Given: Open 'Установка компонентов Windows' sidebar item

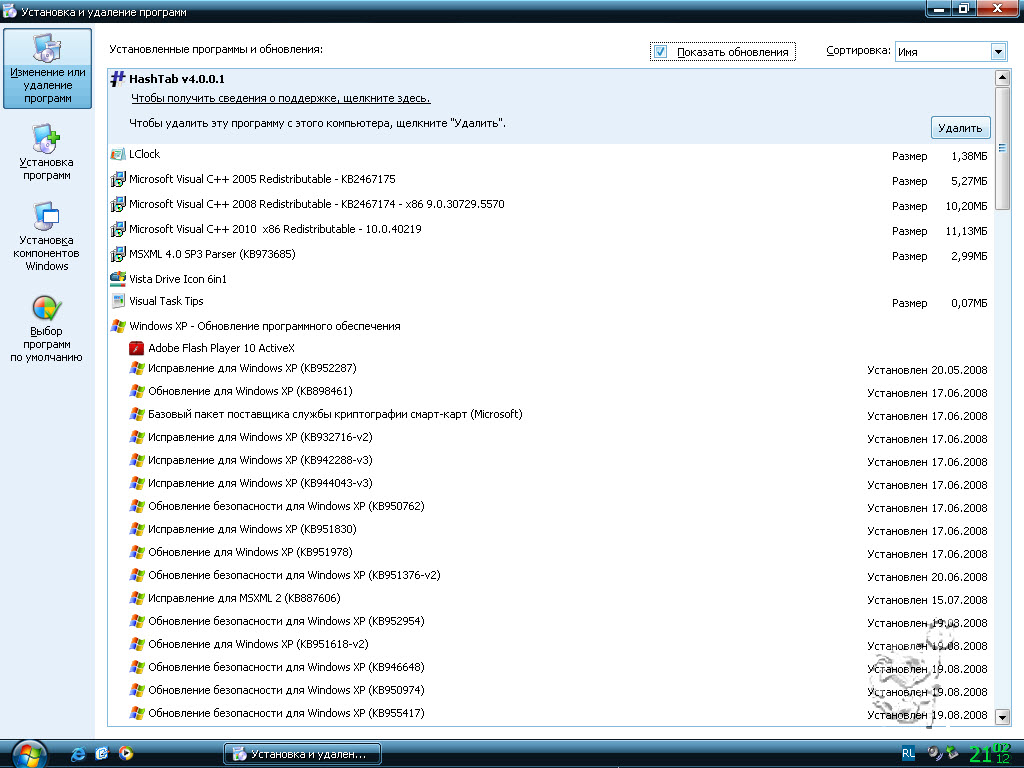Looking at the screenshot, I should (46, 236).
